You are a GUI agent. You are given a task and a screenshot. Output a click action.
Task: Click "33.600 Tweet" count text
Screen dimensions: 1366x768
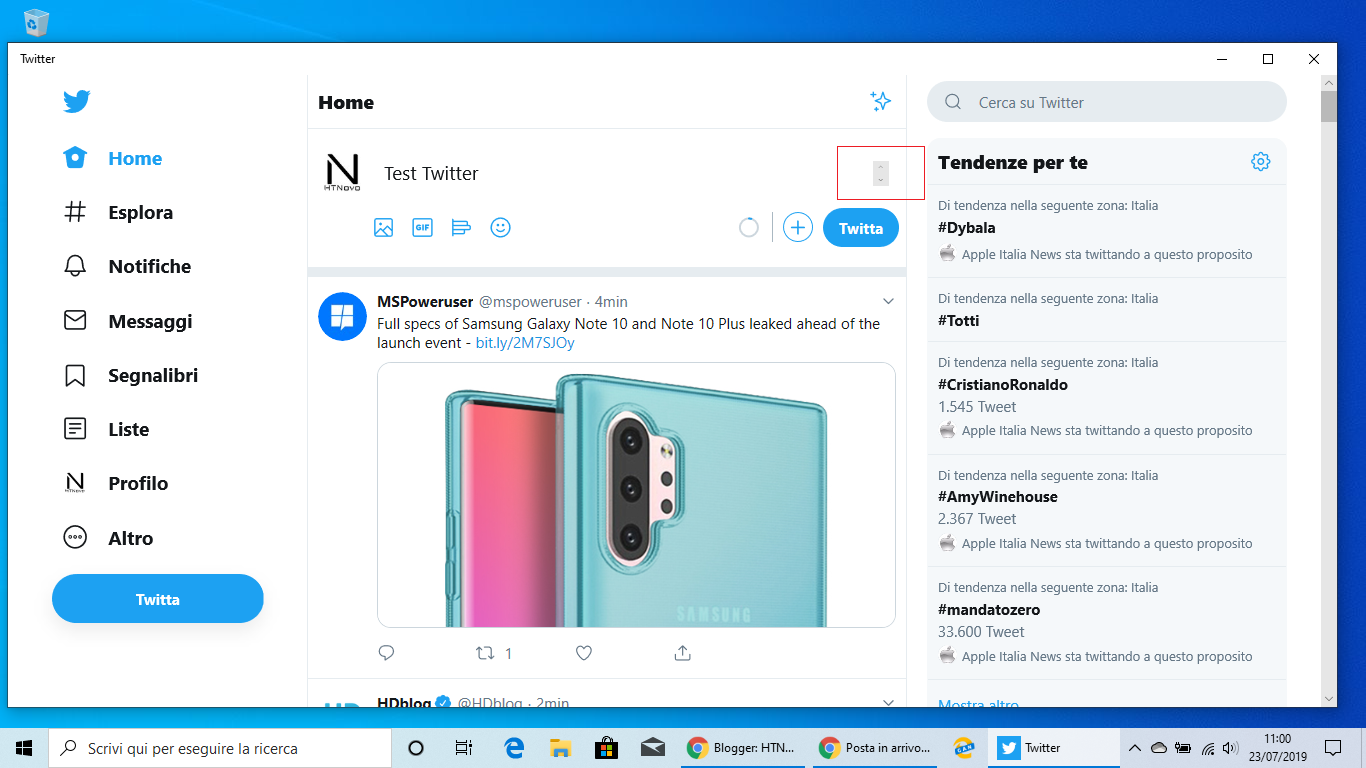pyautogui.click(x=981, y=632)
